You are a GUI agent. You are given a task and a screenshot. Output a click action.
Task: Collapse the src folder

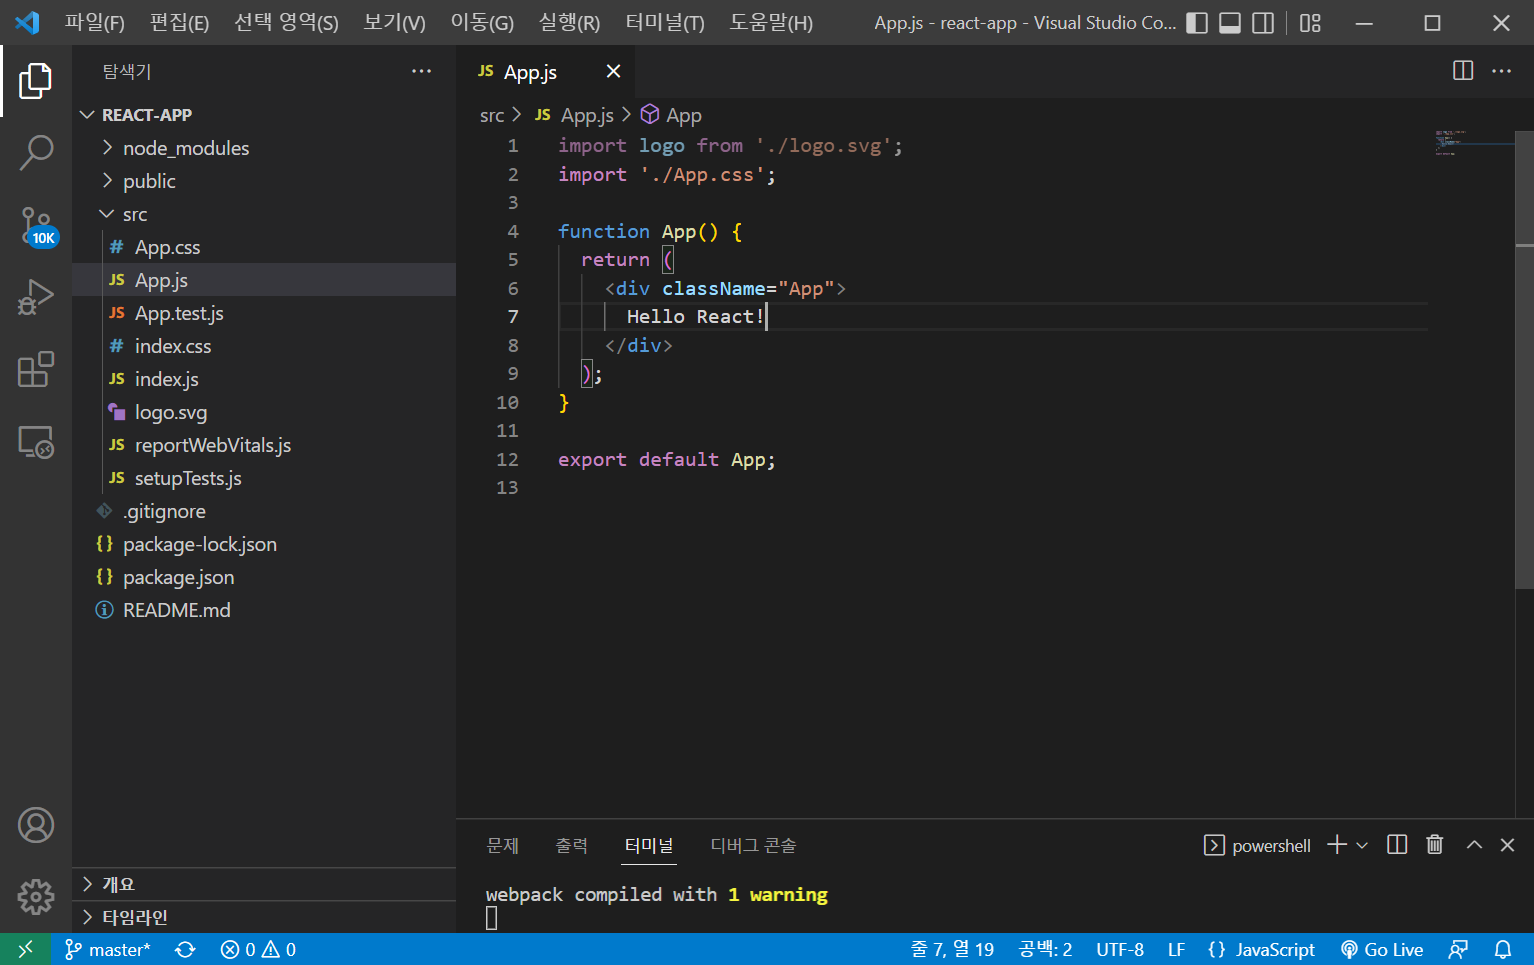coord(264,214)
